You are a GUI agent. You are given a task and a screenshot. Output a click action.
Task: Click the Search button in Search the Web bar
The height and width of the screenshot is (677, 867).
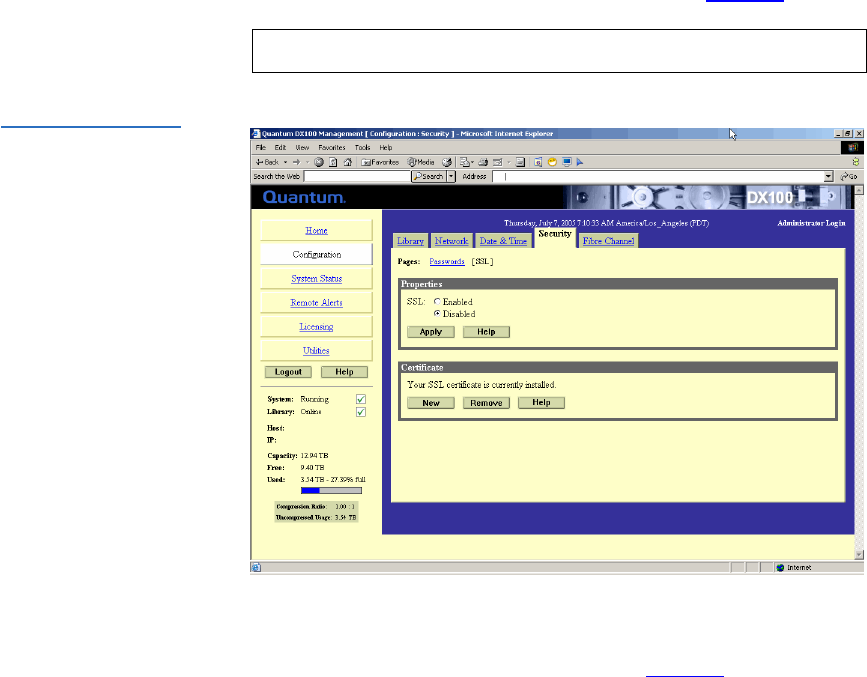429,176
